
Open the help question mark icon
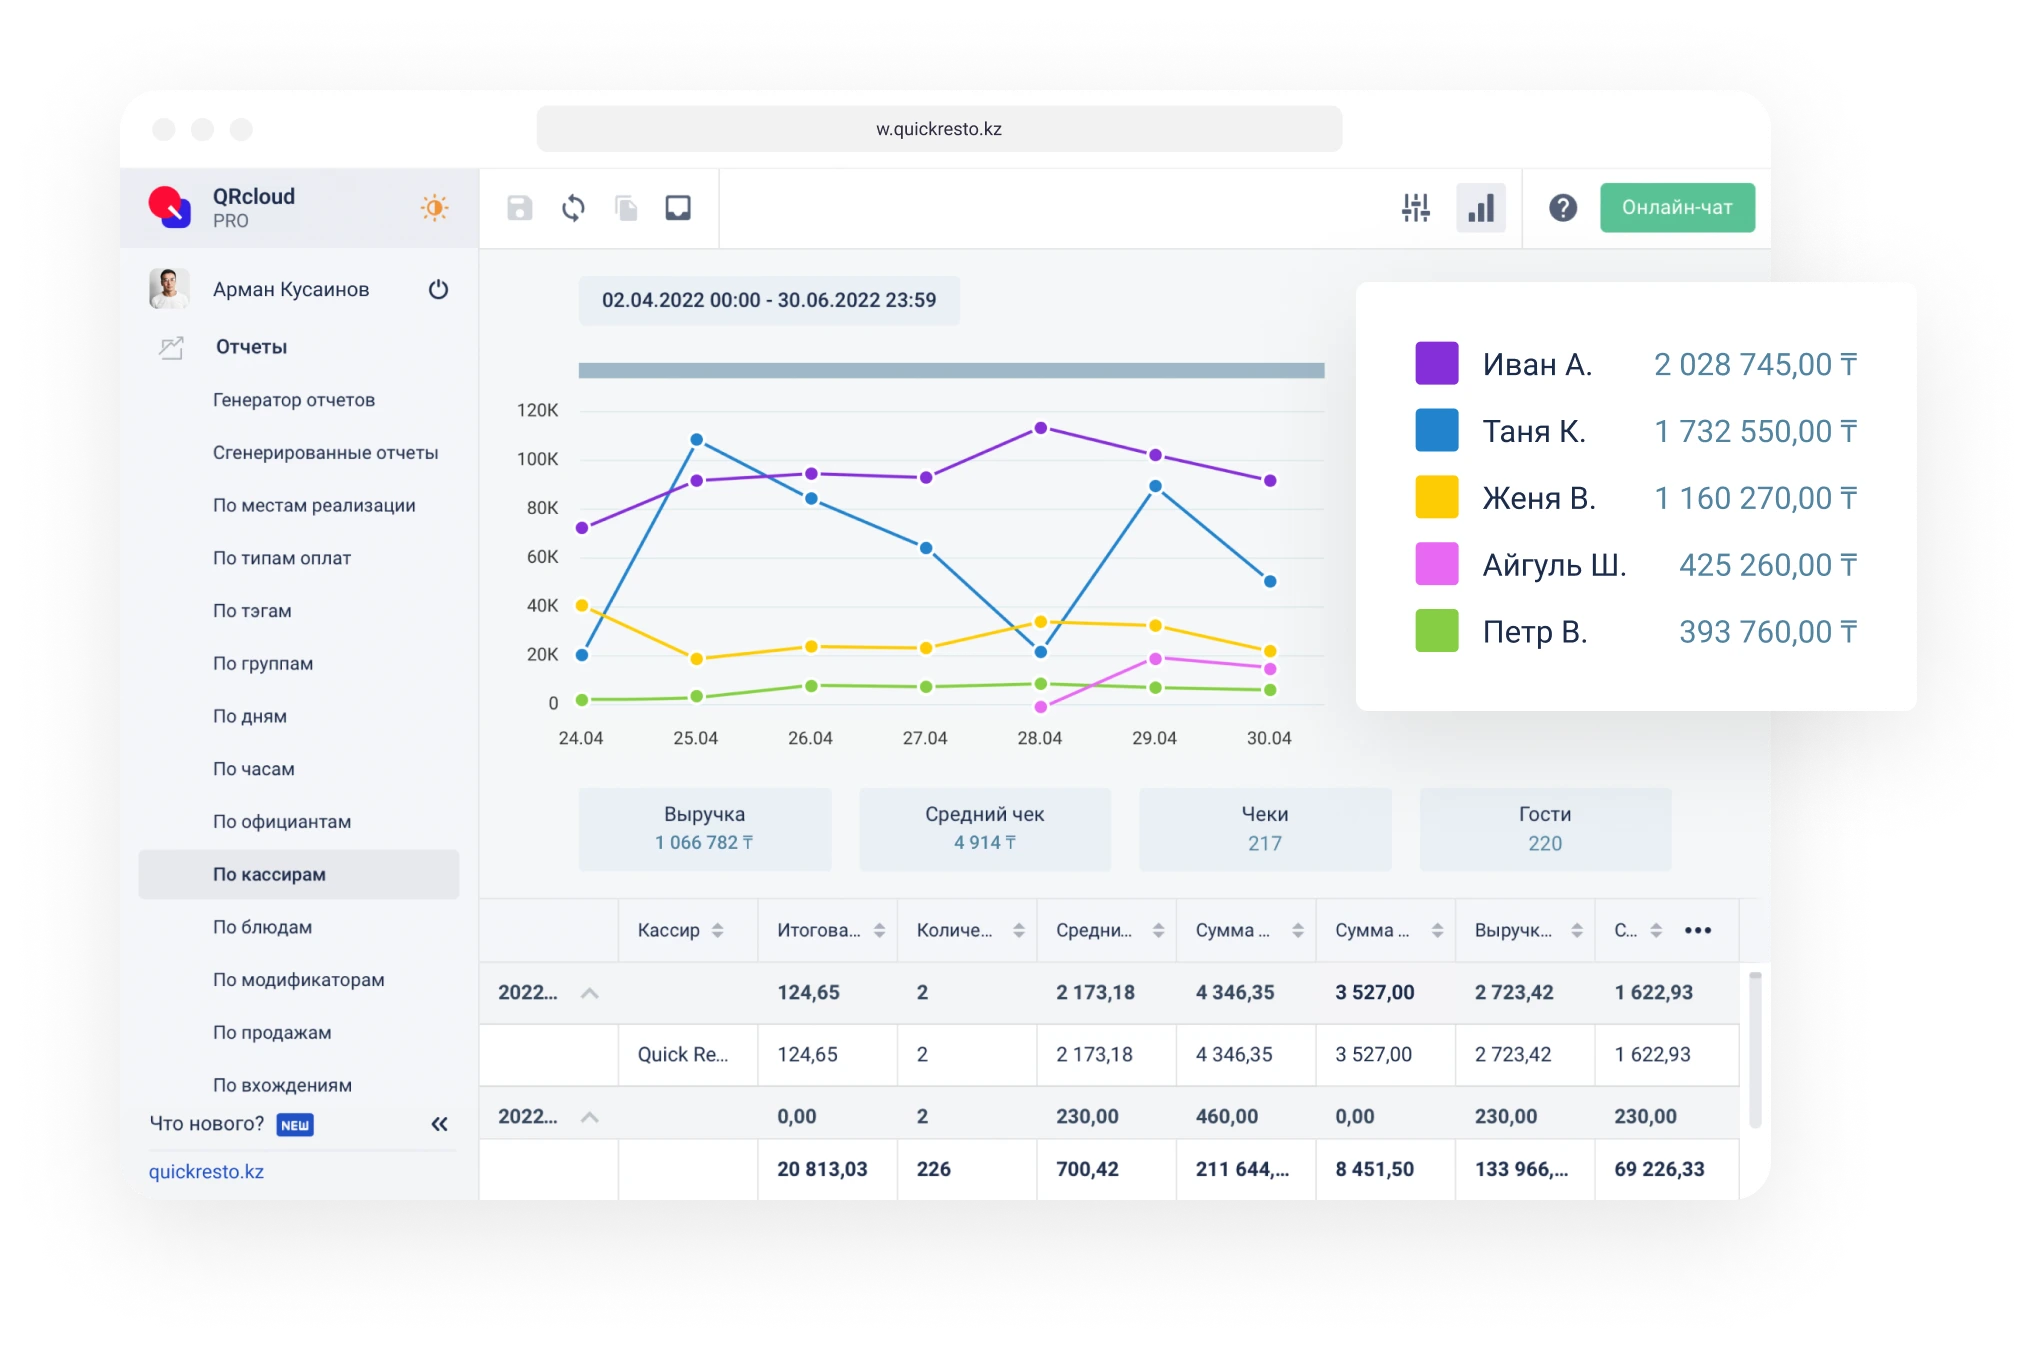pos(1562,208)
